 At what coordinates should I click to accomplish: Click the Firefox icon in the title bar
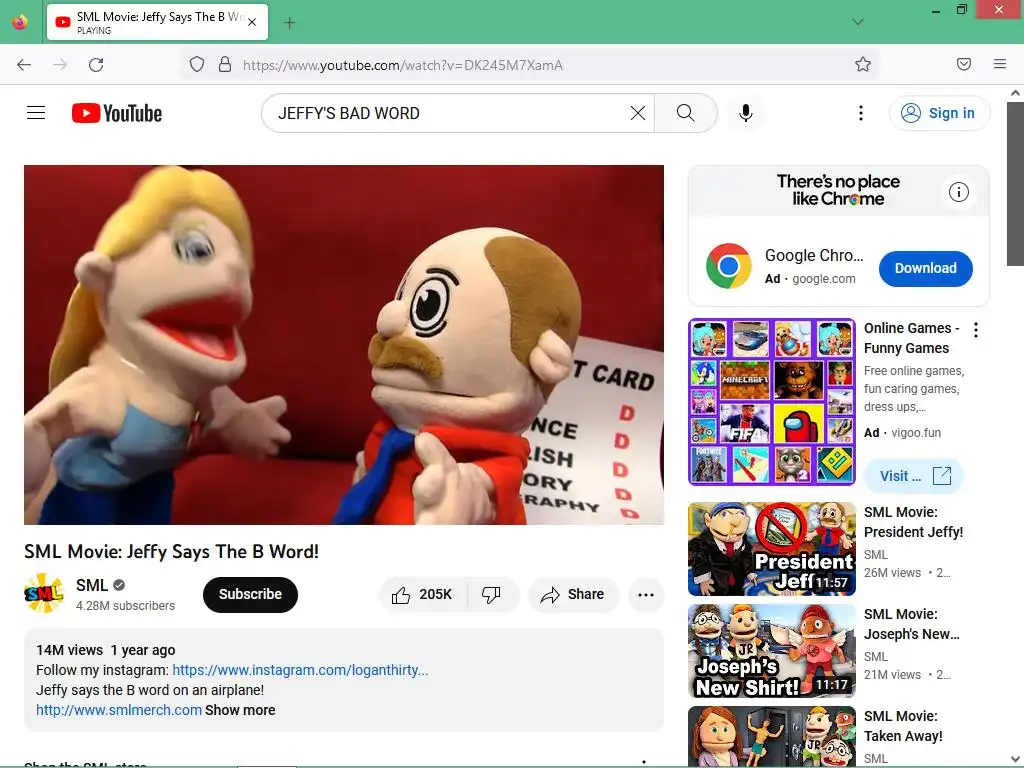[20, 22]
